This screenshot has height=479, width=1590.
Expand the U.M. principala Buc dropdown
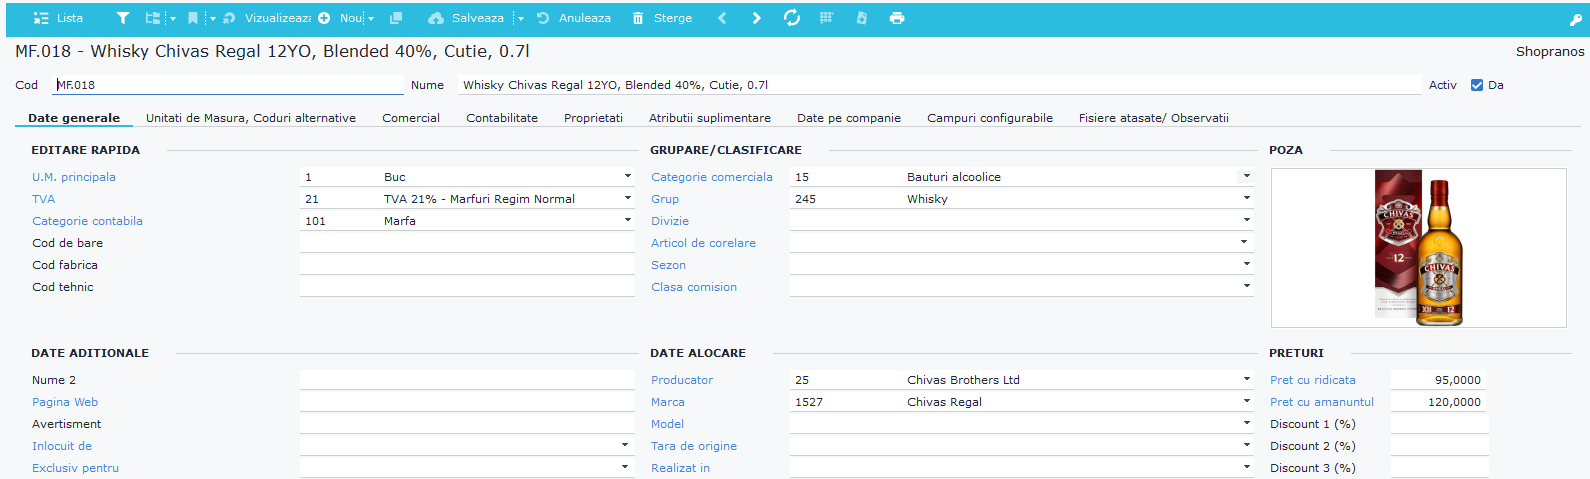628,176
